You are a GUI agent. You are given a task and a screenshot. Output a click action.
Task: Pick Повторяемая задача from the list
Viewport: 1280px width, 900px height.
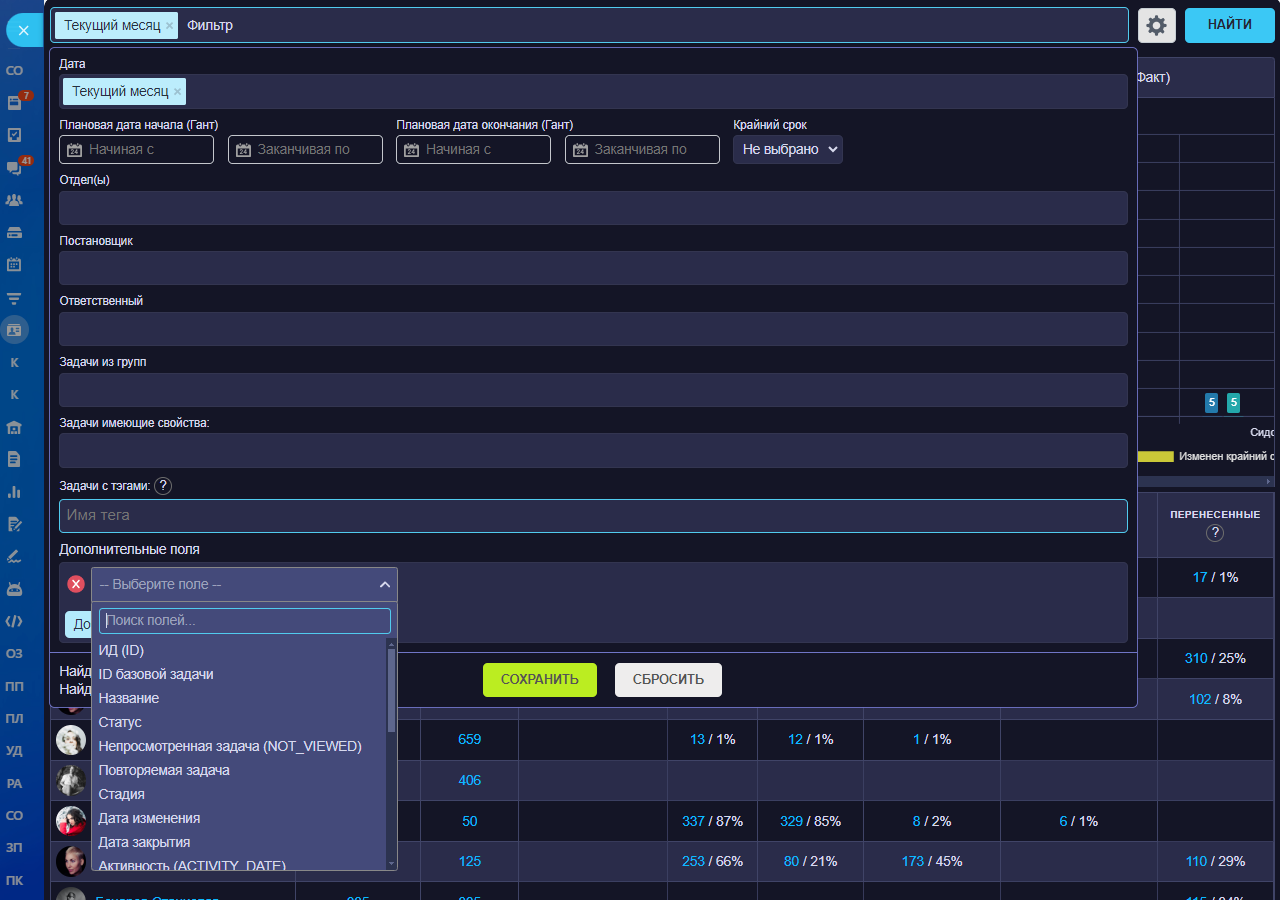tap(164, 770)
